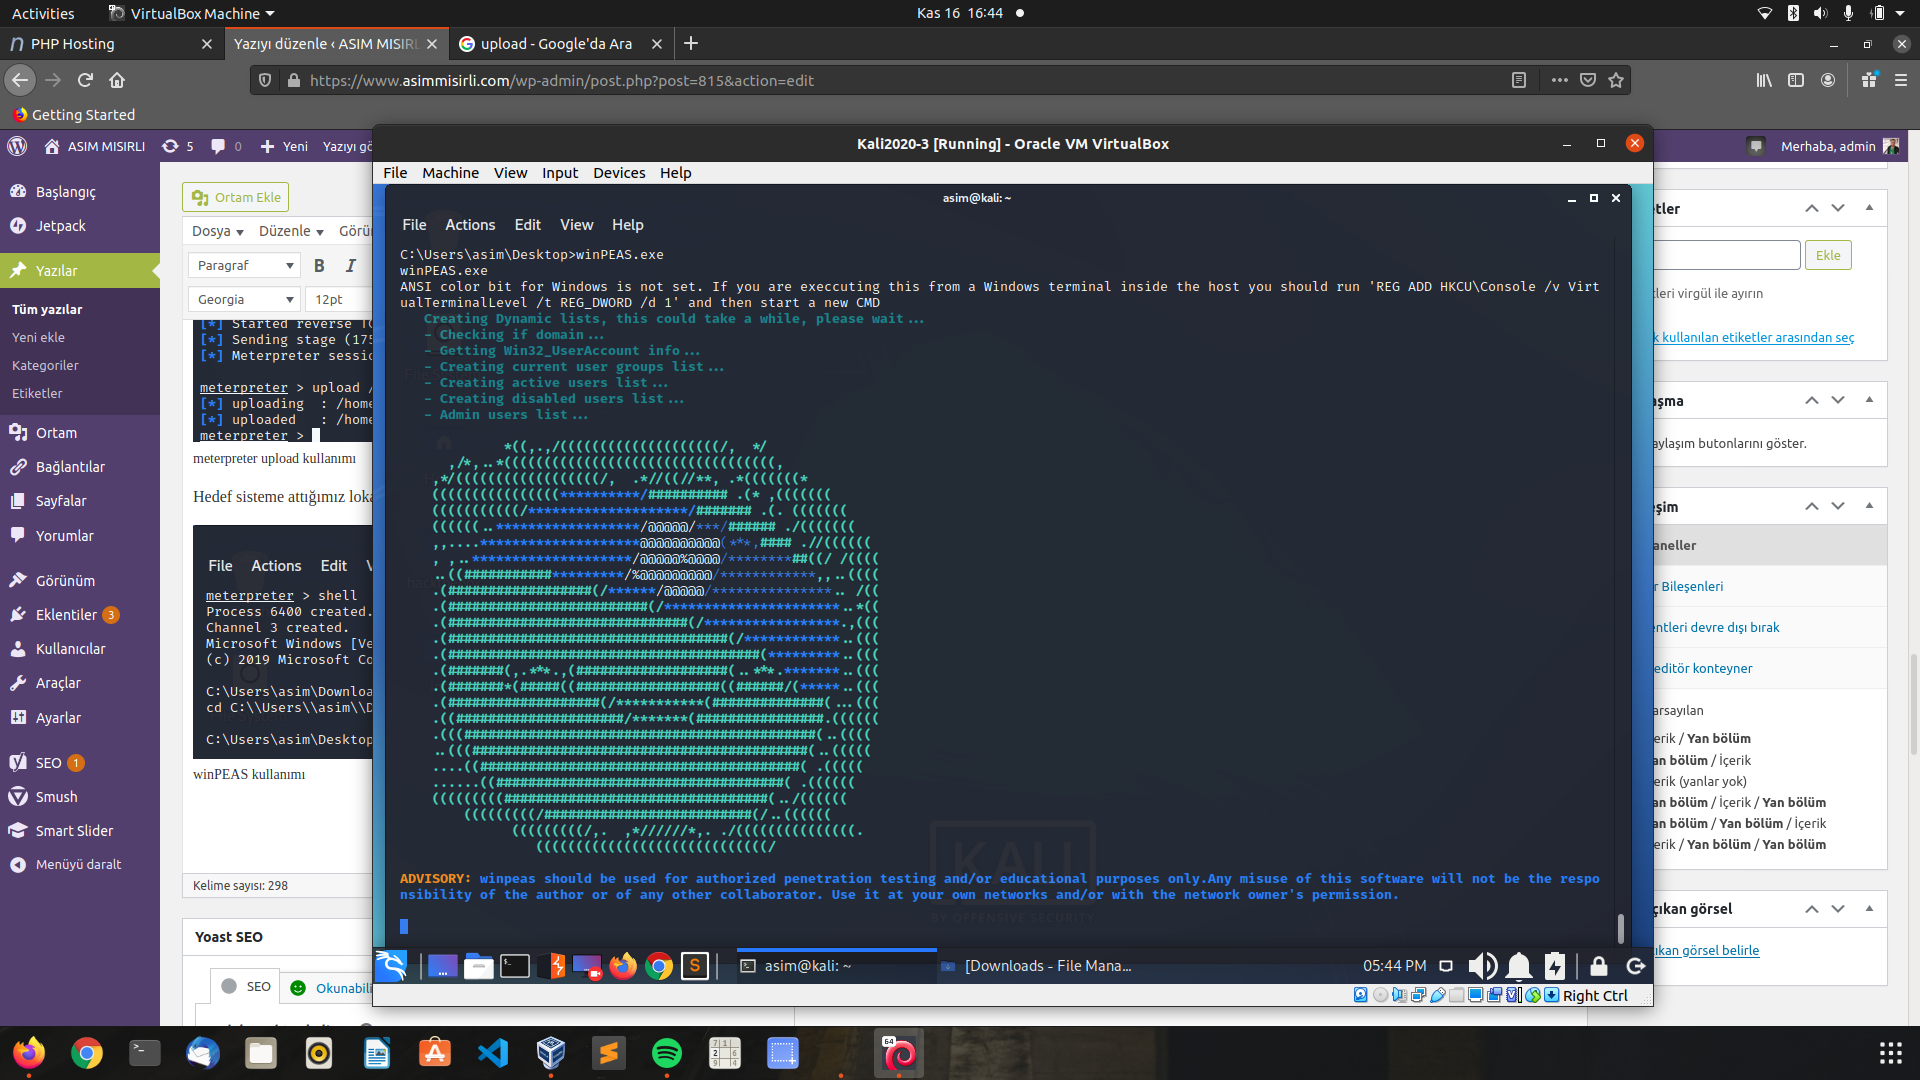The width and height of the screenshot is (1920, 1080).
Task: Open WordPress logo menu in admin bar
Action: (17, 146)
